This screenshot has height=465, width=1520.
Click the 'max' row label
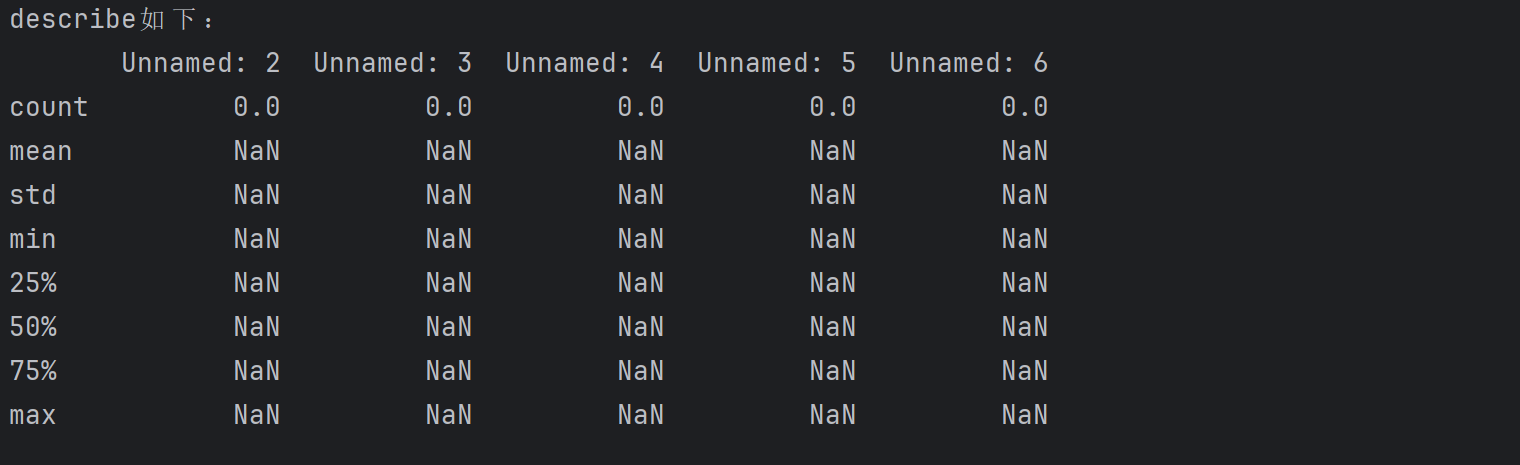[33, 415]
